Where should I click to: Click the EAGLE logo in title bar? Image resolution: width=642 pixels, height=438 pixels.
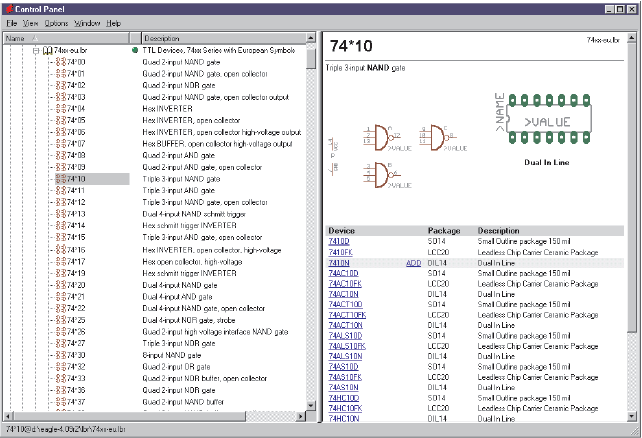(x=9, y=9)
